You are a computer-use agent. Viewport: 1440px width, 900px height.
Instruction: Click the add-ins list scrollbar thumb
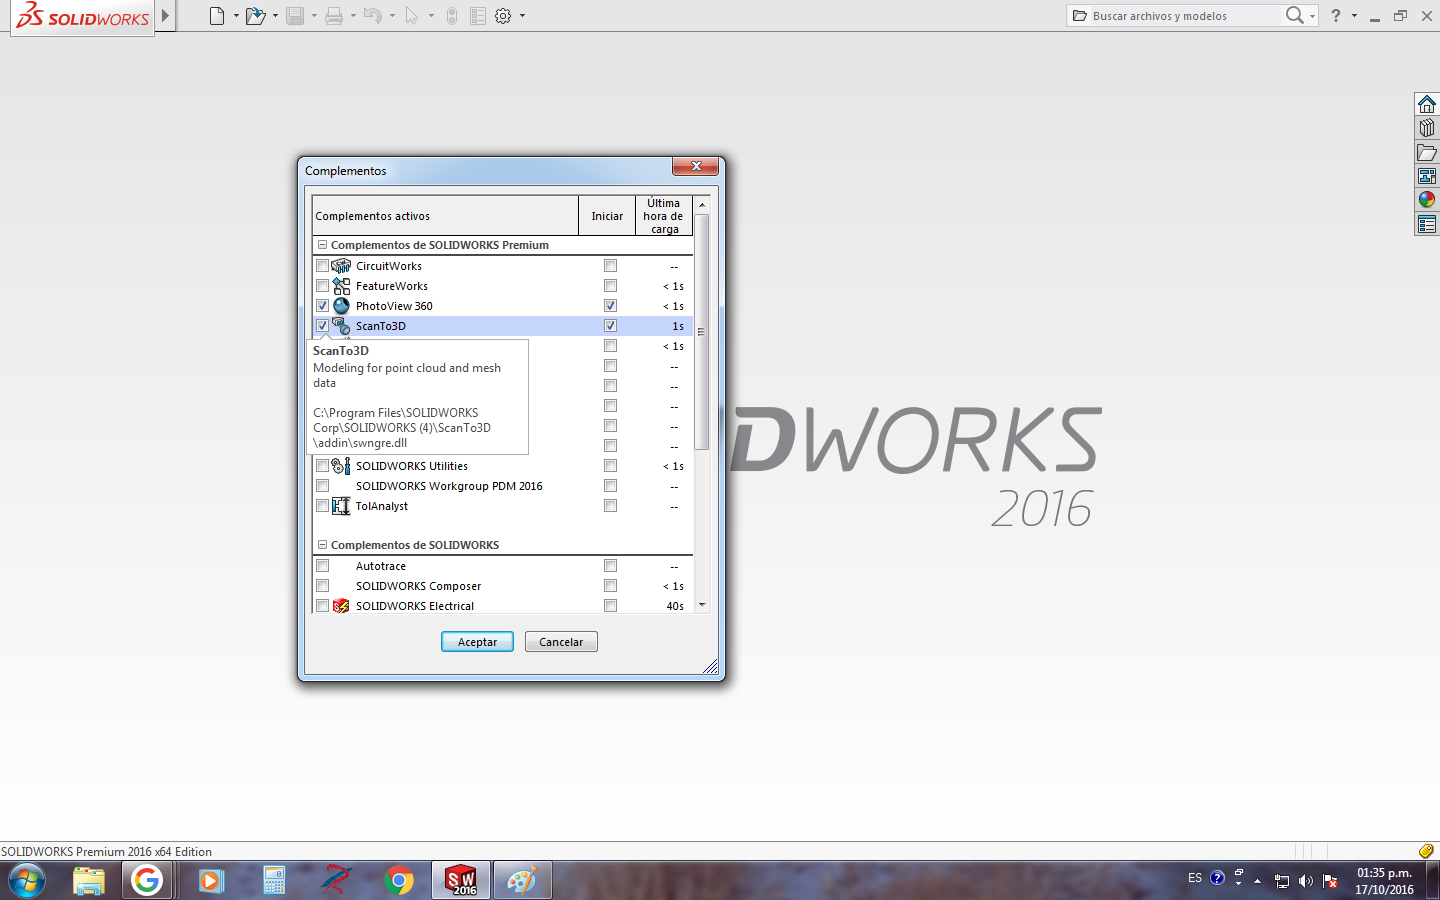coord(702,331)
